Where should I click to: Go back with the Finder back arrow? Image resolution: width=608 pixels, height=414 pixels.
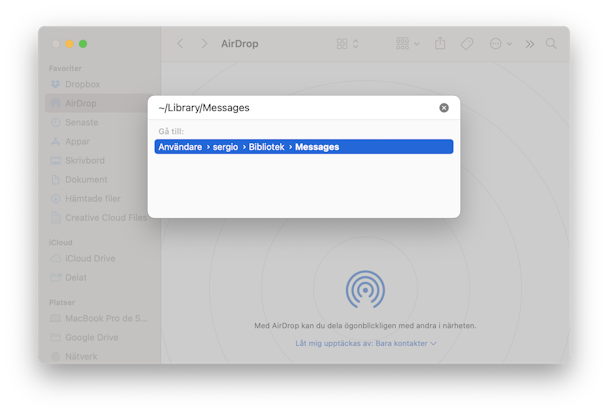coord(180,44)
